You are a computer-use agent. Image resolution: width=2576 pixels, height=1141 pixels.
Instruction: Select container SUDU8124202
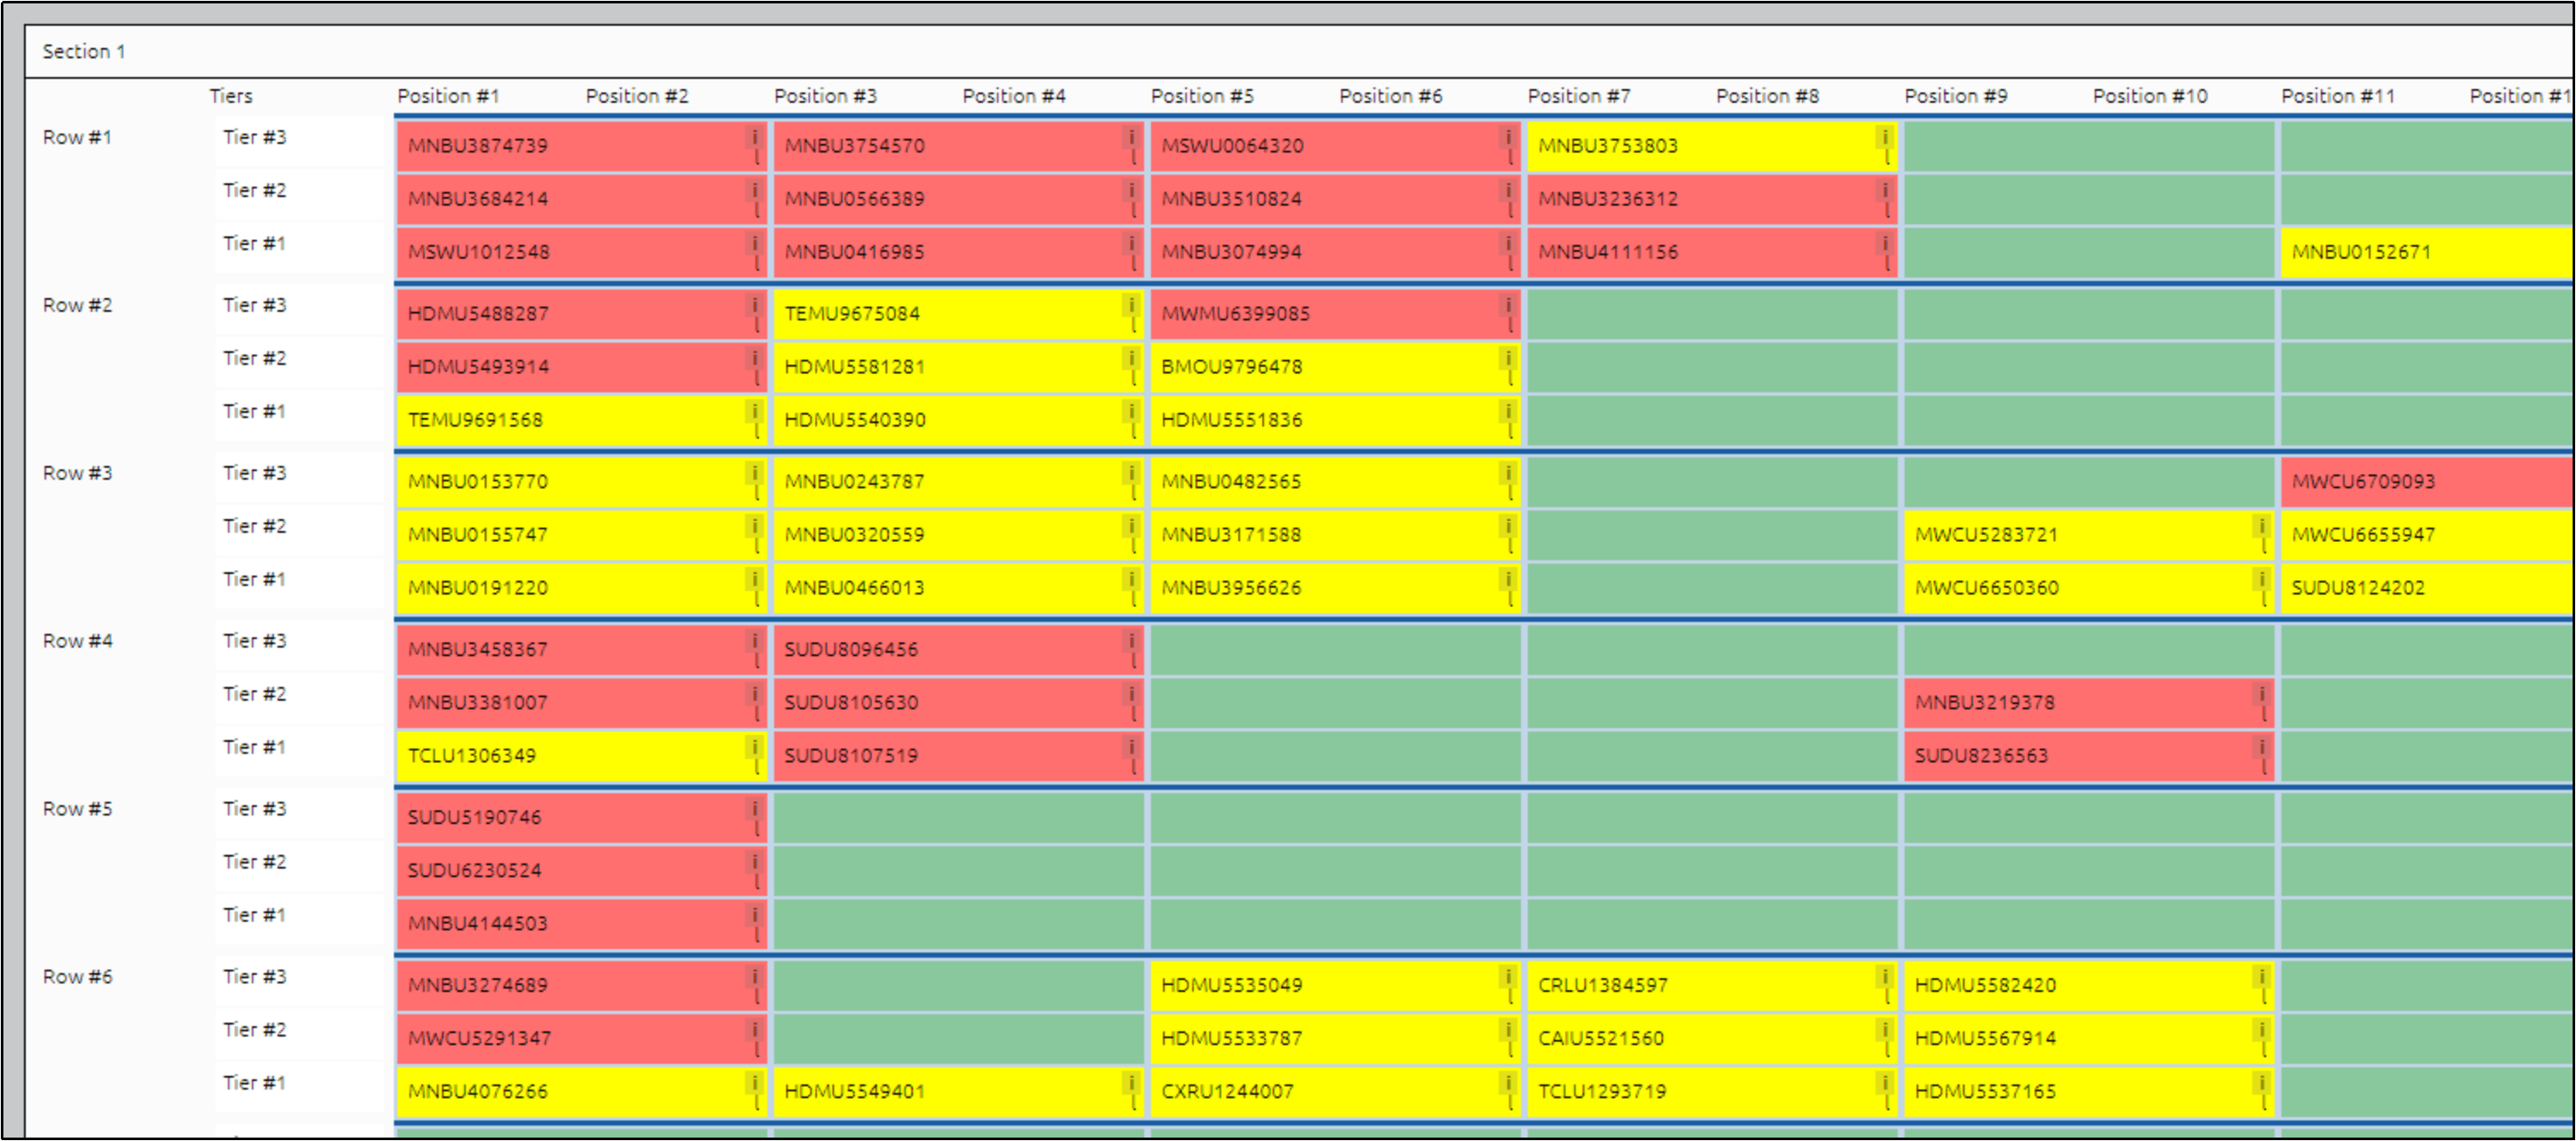[2427, 588]
